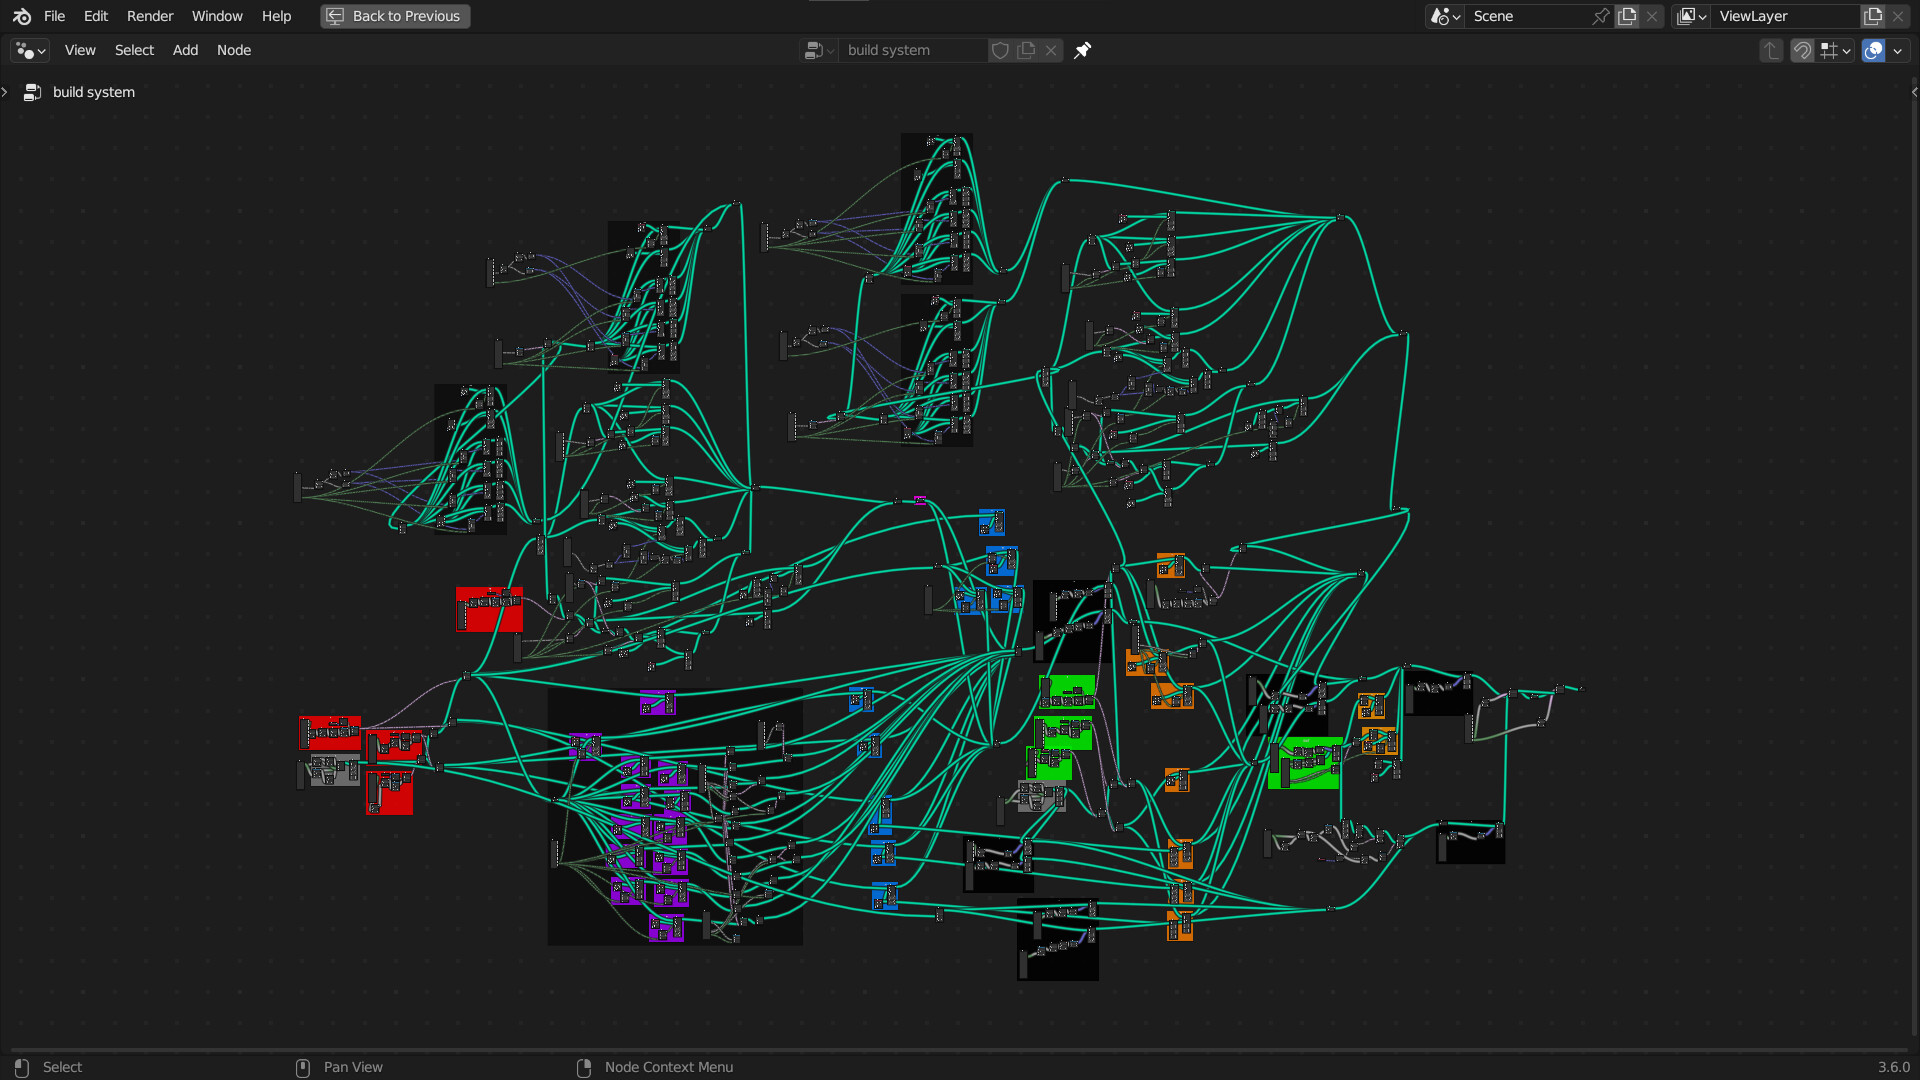Open the Node menu
The width and height of the screenshot is (1920, 1080).
pos(233,50)
